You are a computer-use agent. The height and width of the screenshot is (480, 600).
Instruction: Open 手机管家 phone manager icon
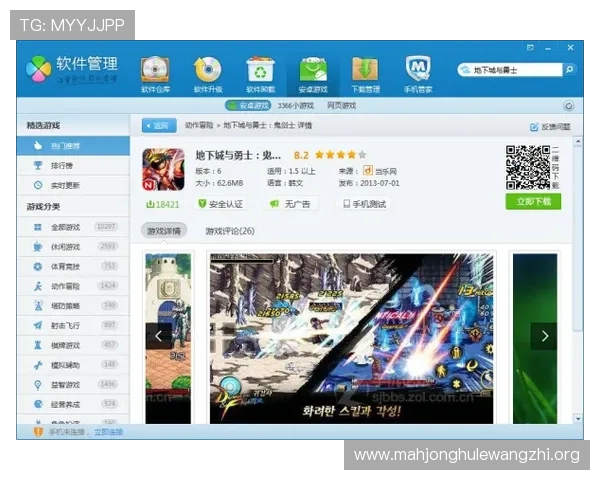click(x=418, y=74)
